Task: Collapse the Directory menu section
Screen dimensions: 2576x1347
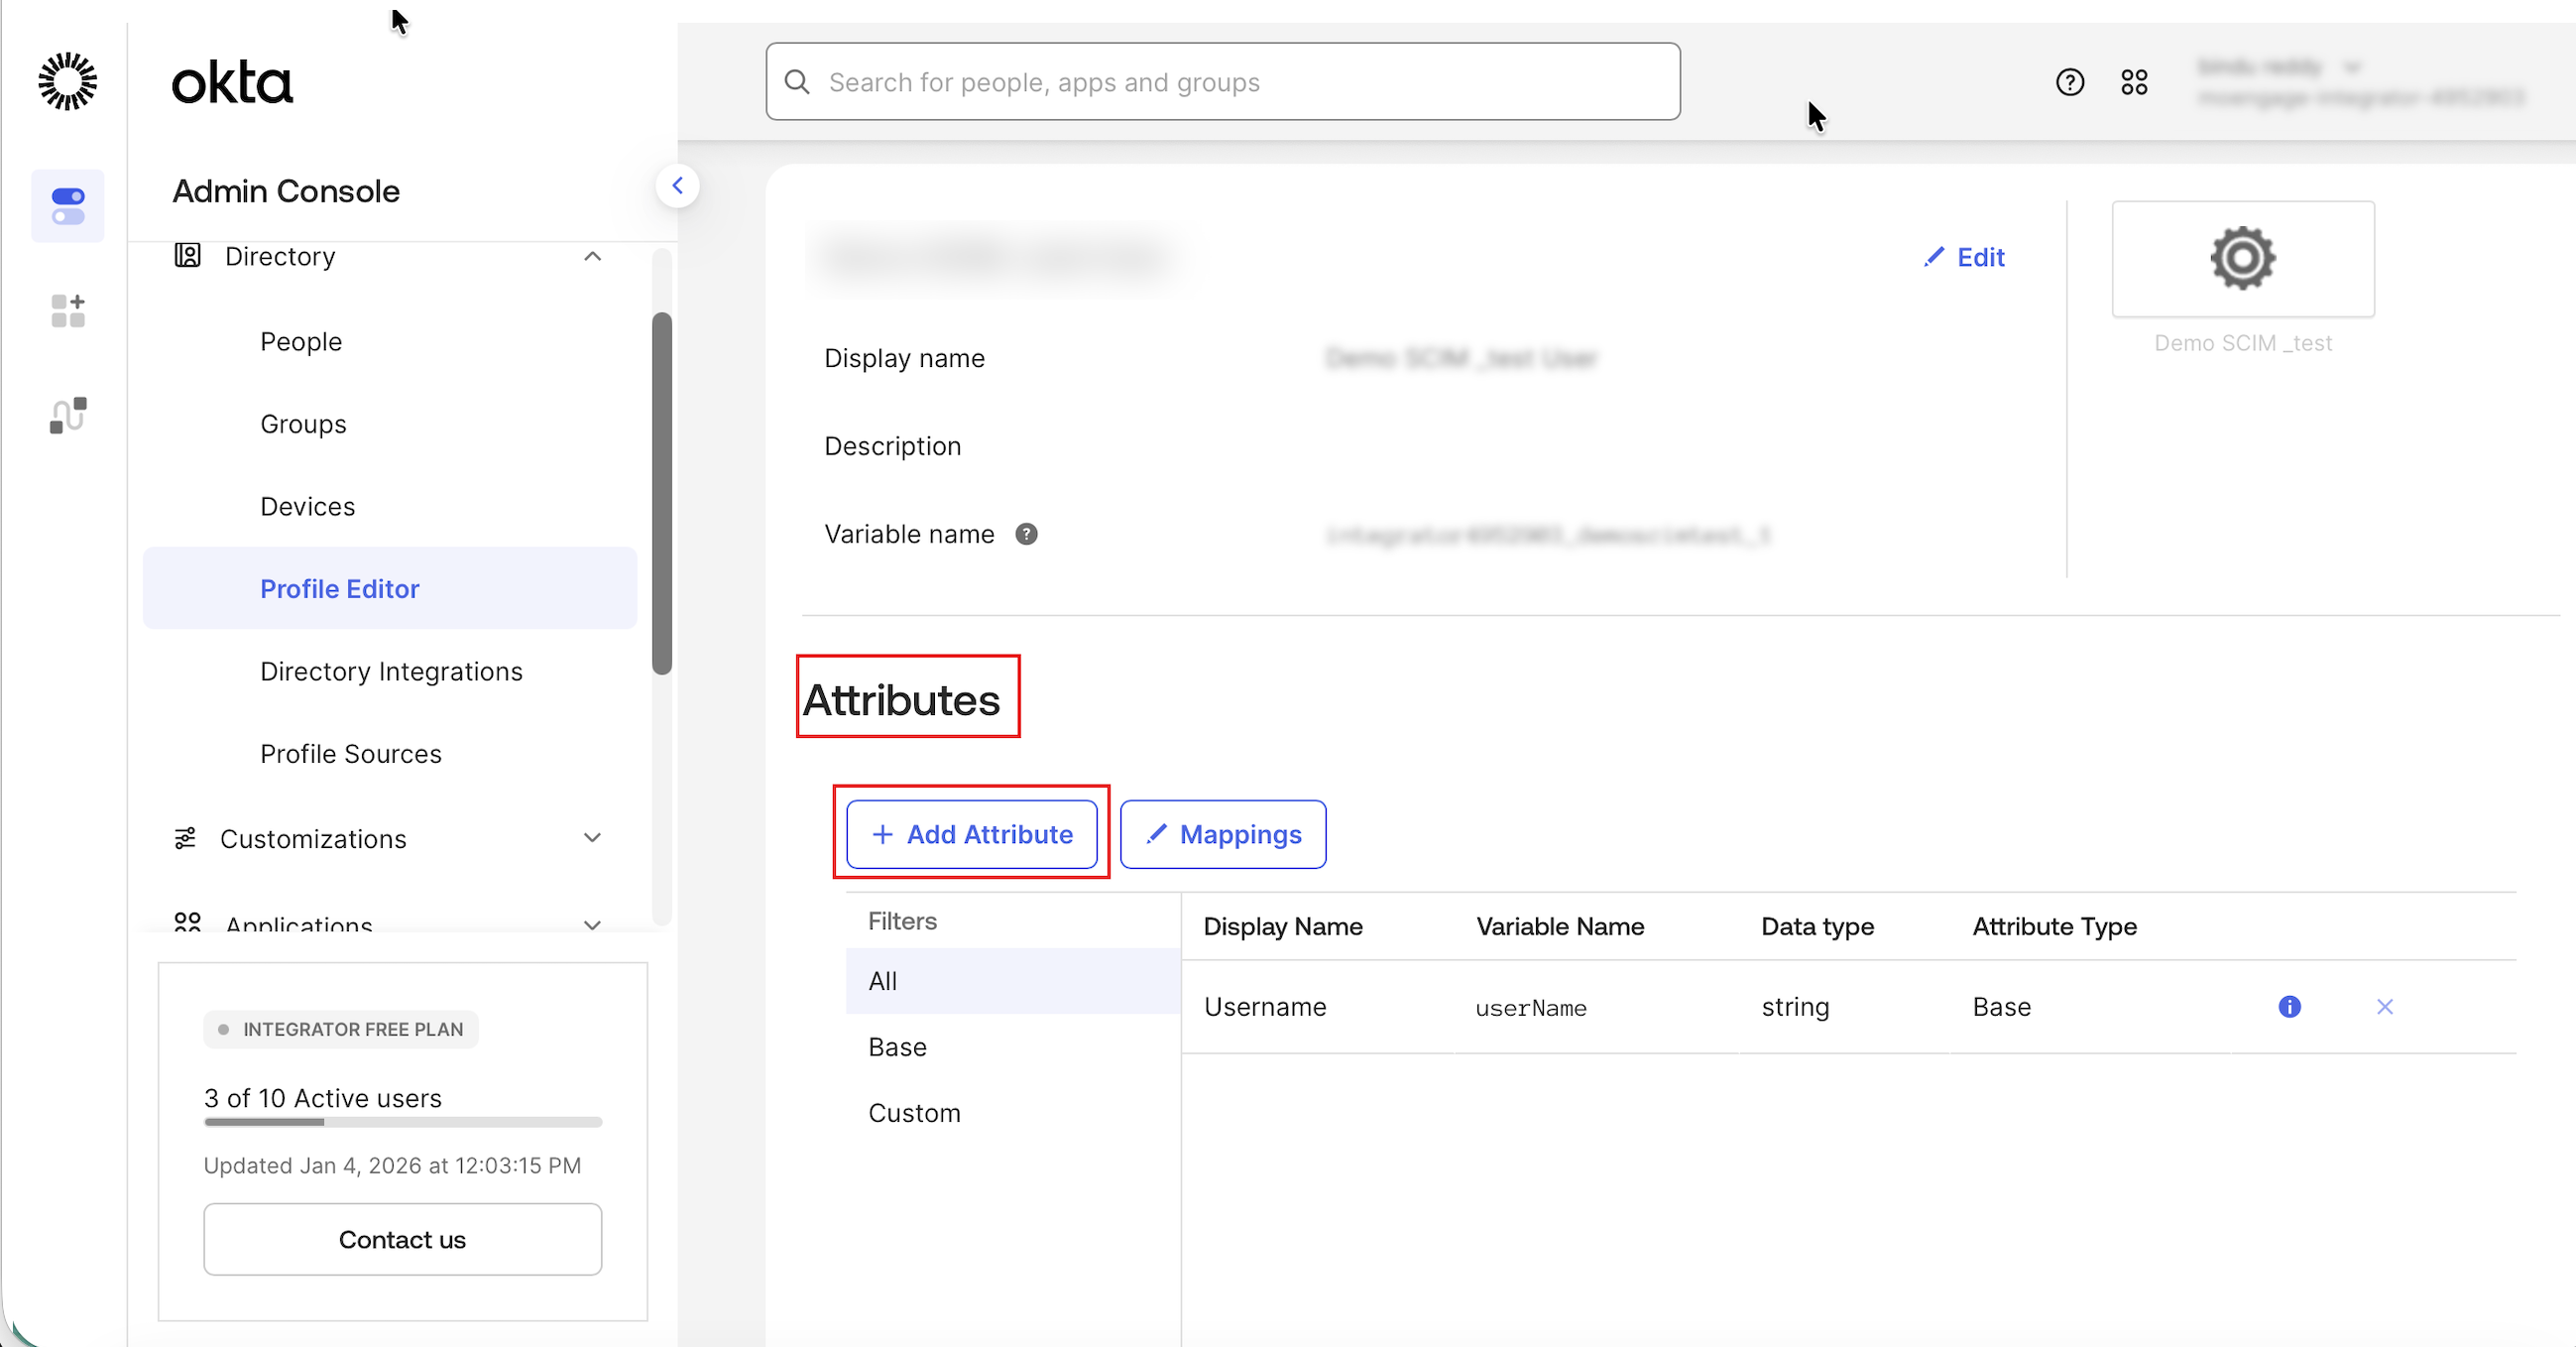Action: tap(592, 257)
